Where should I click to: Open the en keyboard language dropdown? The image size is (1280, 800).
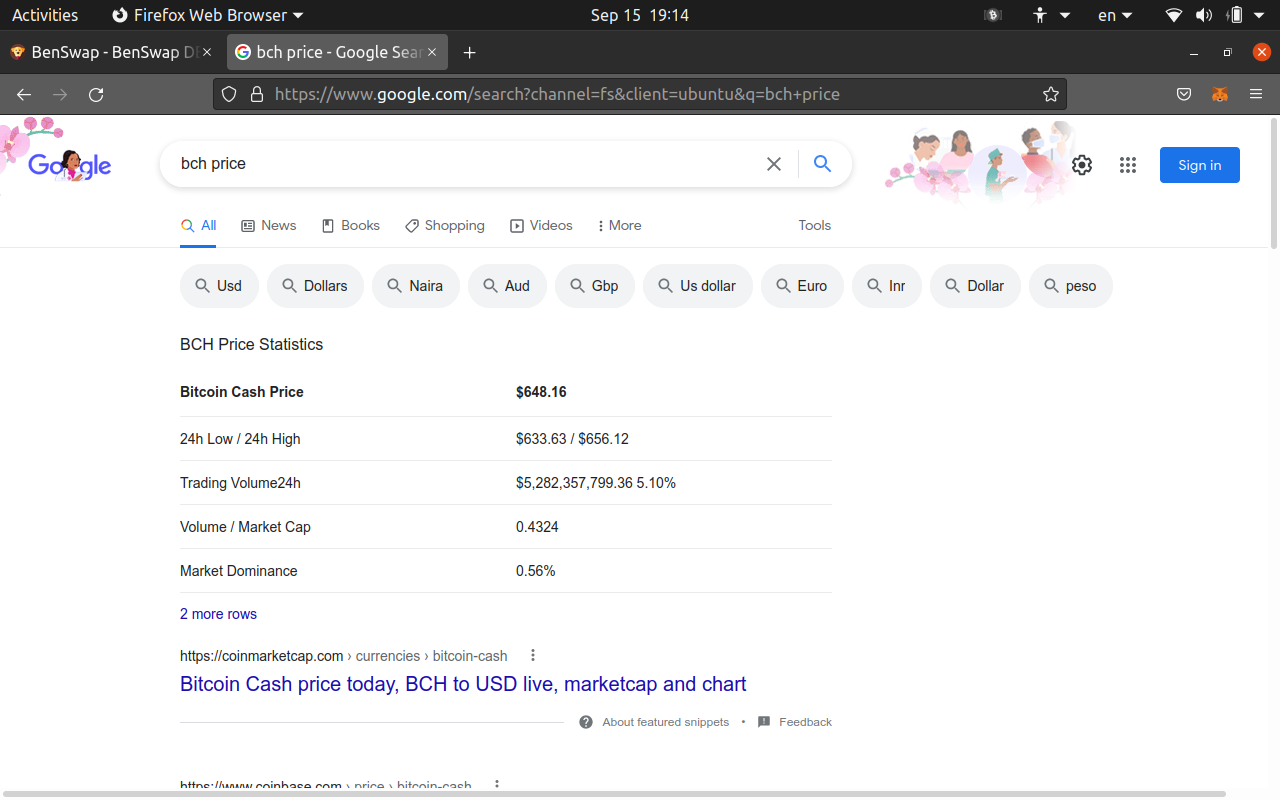[x=1115, y=15]
